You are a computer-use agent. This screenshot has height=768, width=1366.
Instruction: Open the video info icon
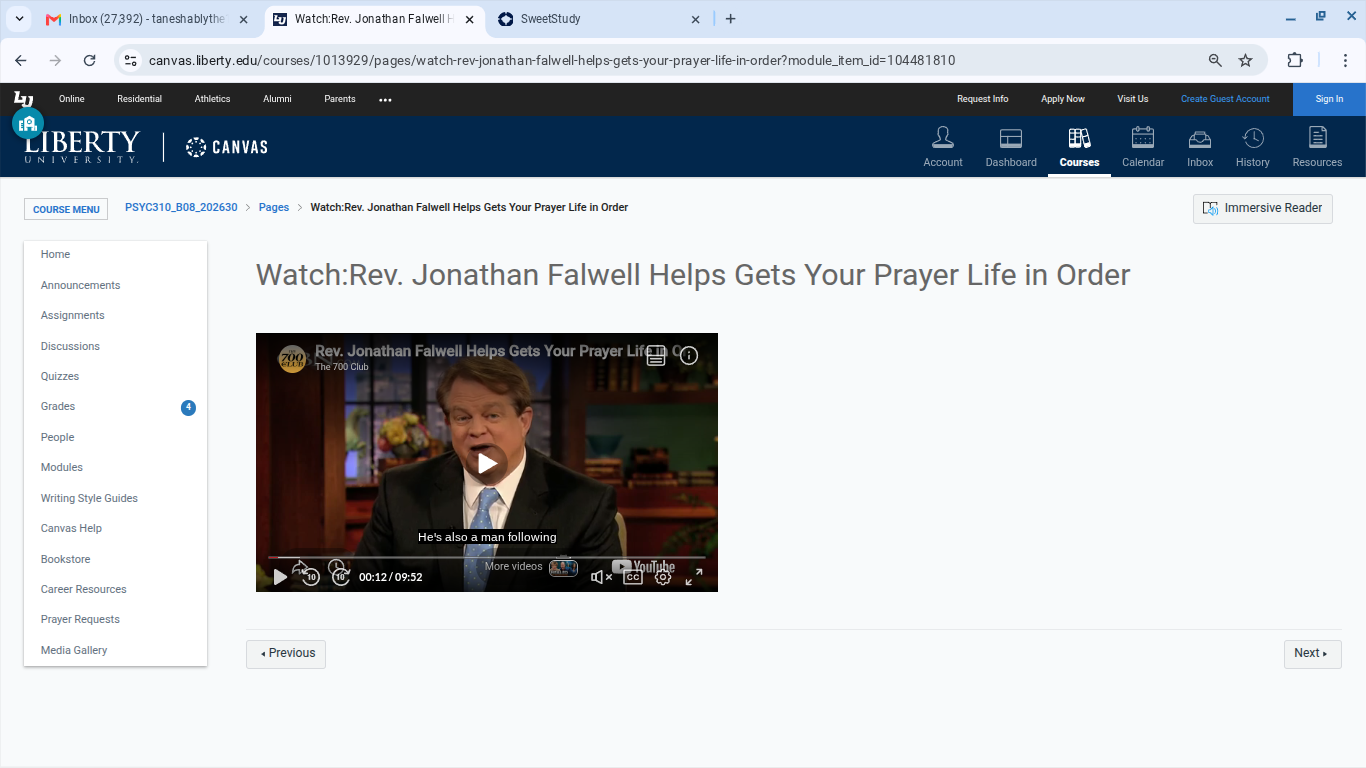689,355
